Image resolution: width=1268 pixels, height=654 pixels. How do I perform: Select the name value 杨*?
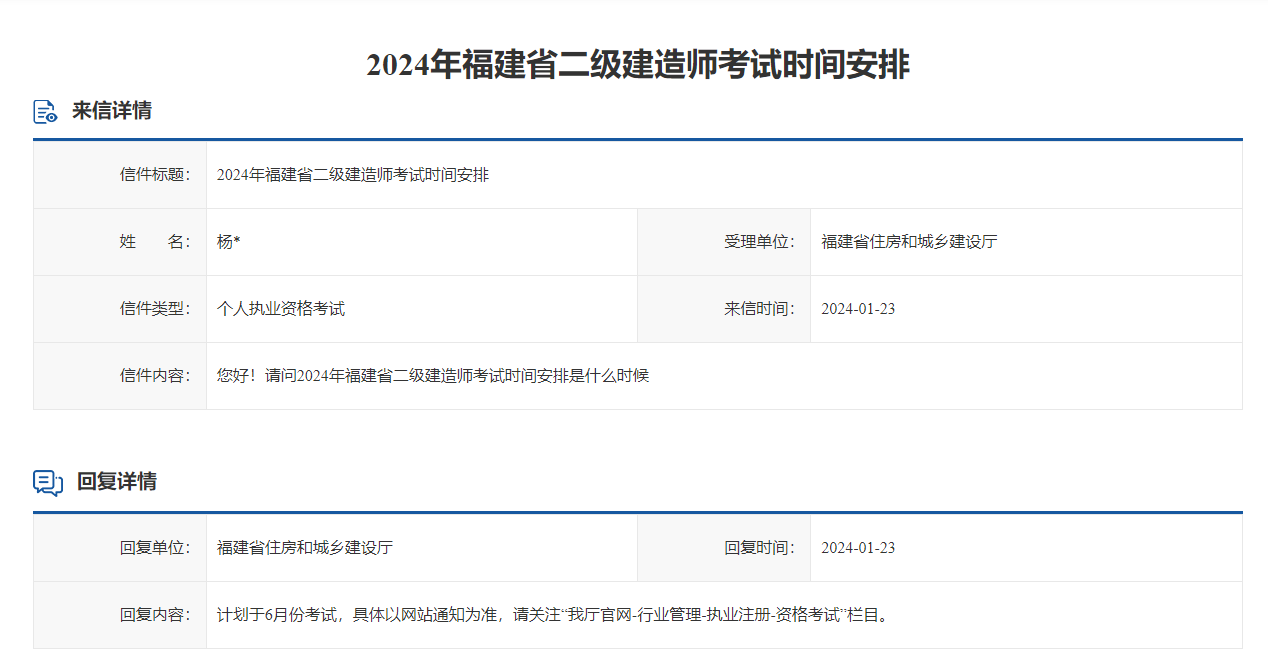227,241
